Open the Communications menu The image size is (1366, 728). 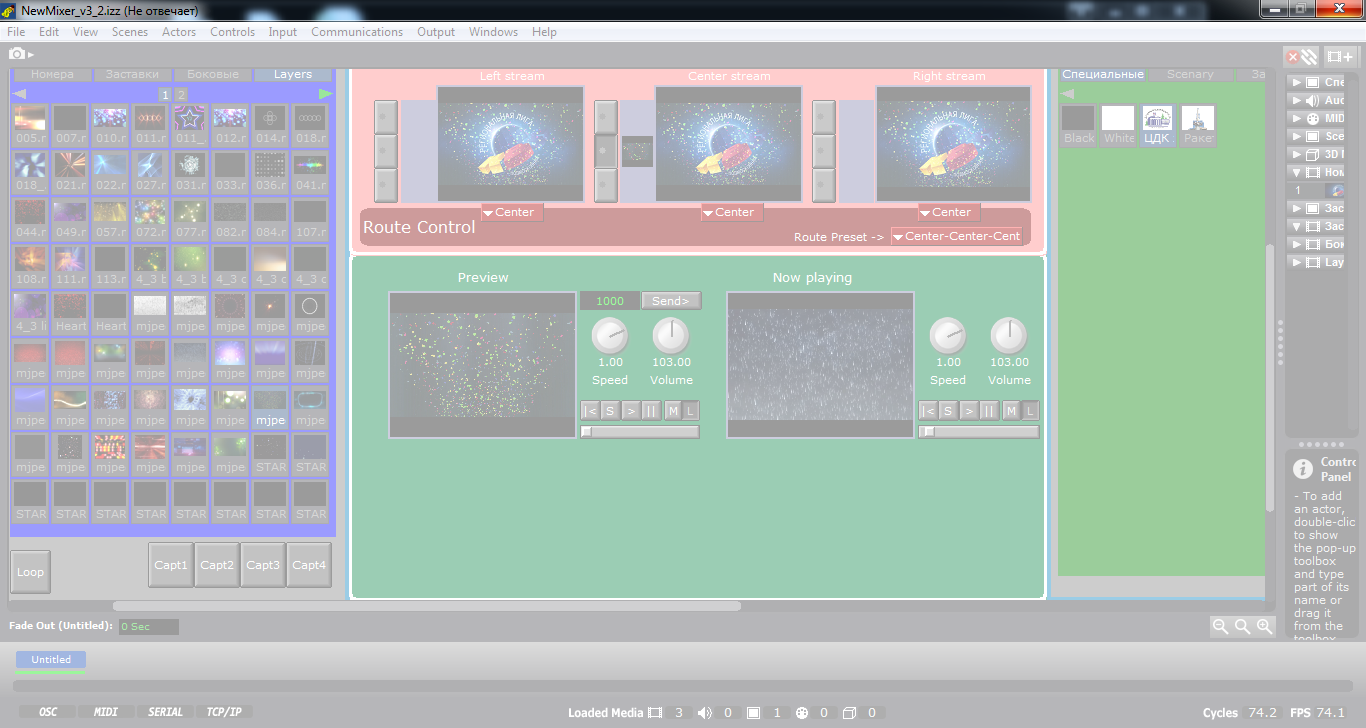[357, 32]
